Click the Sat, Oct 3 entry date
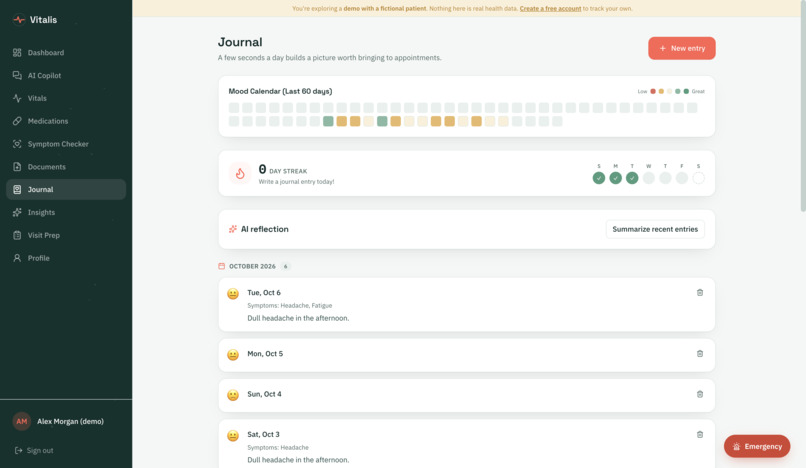Screen dimensions: 806x468 point(263,434)
